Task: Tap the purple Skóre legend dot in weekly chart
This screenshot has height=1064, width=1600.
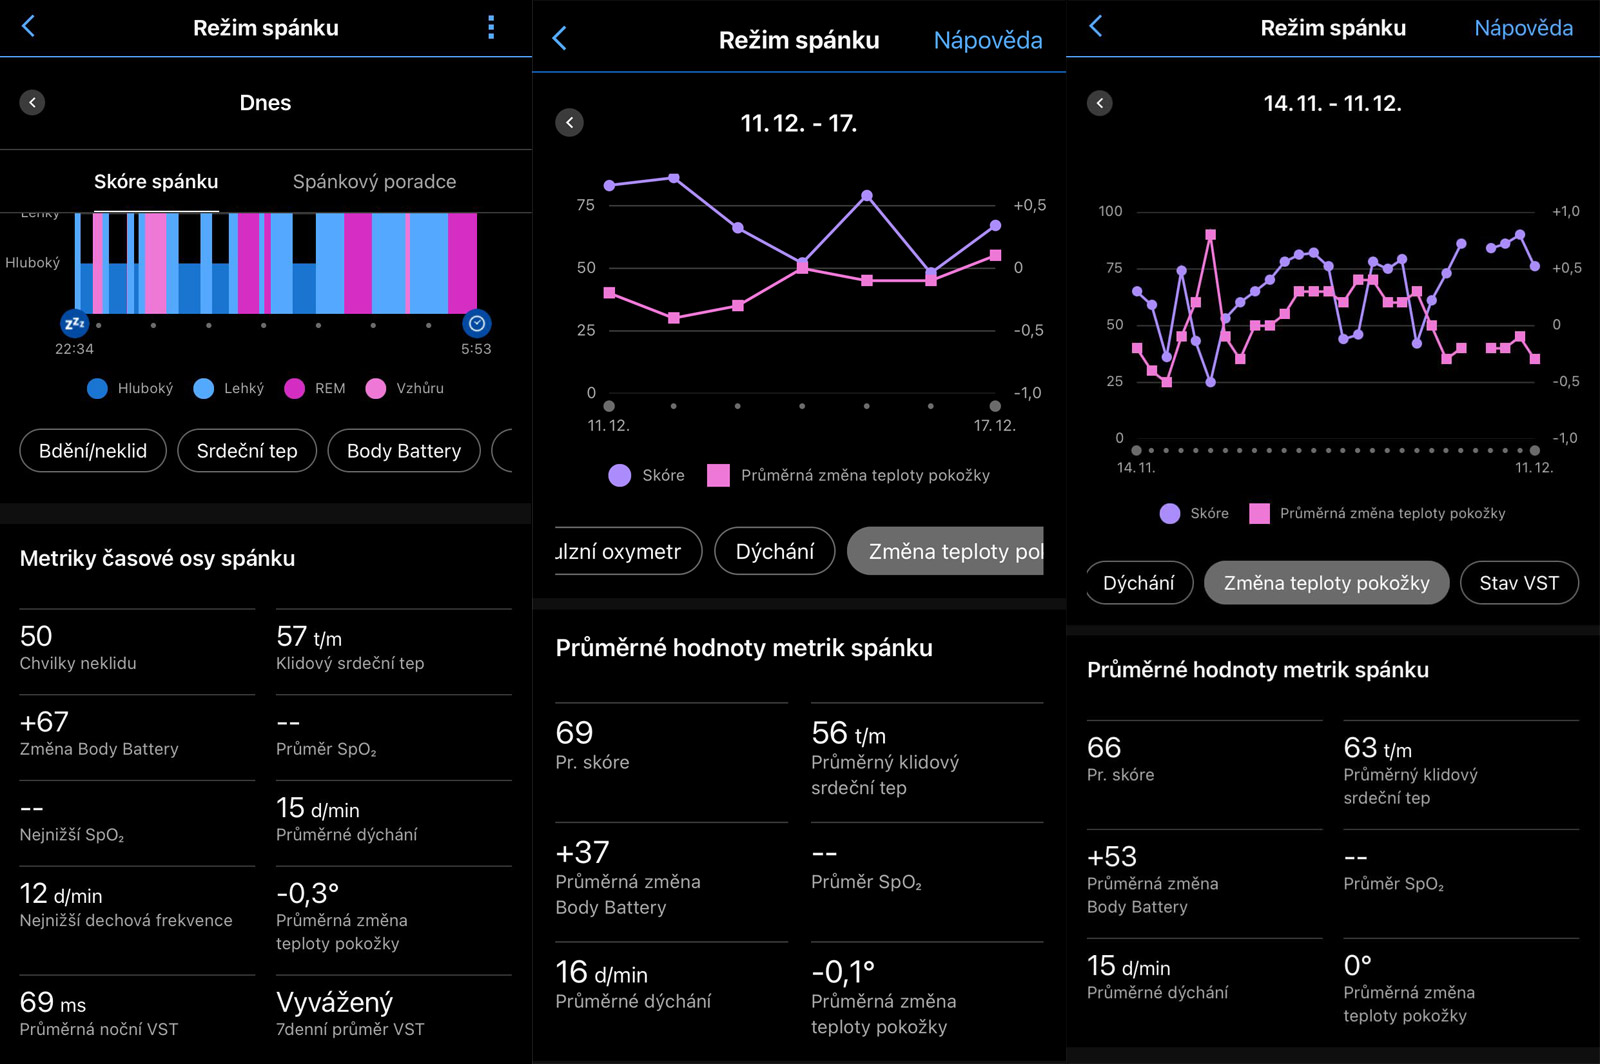Action: (x=620, y=475)
